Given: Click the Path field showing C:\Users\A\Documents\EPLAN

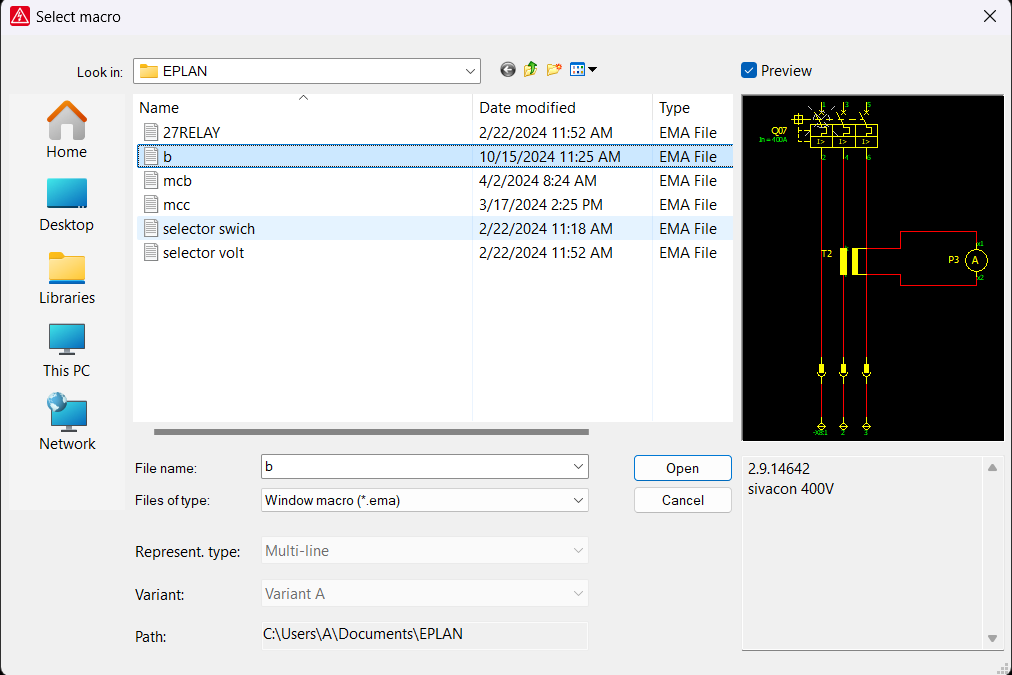Looking at the screenshot, I should [x=425, y=634].
